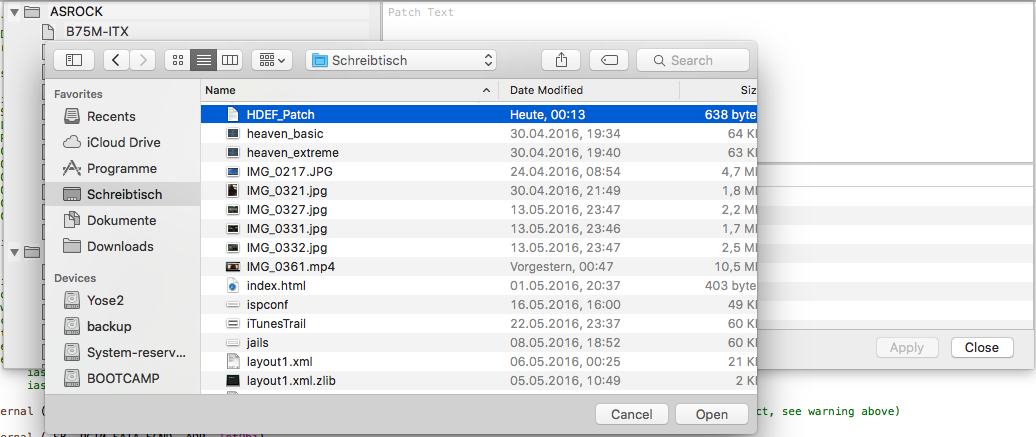This screenshot has height=437, width=1036.
Task: Open Downloads from Favorites sidebar
Action: pos(120,246)
